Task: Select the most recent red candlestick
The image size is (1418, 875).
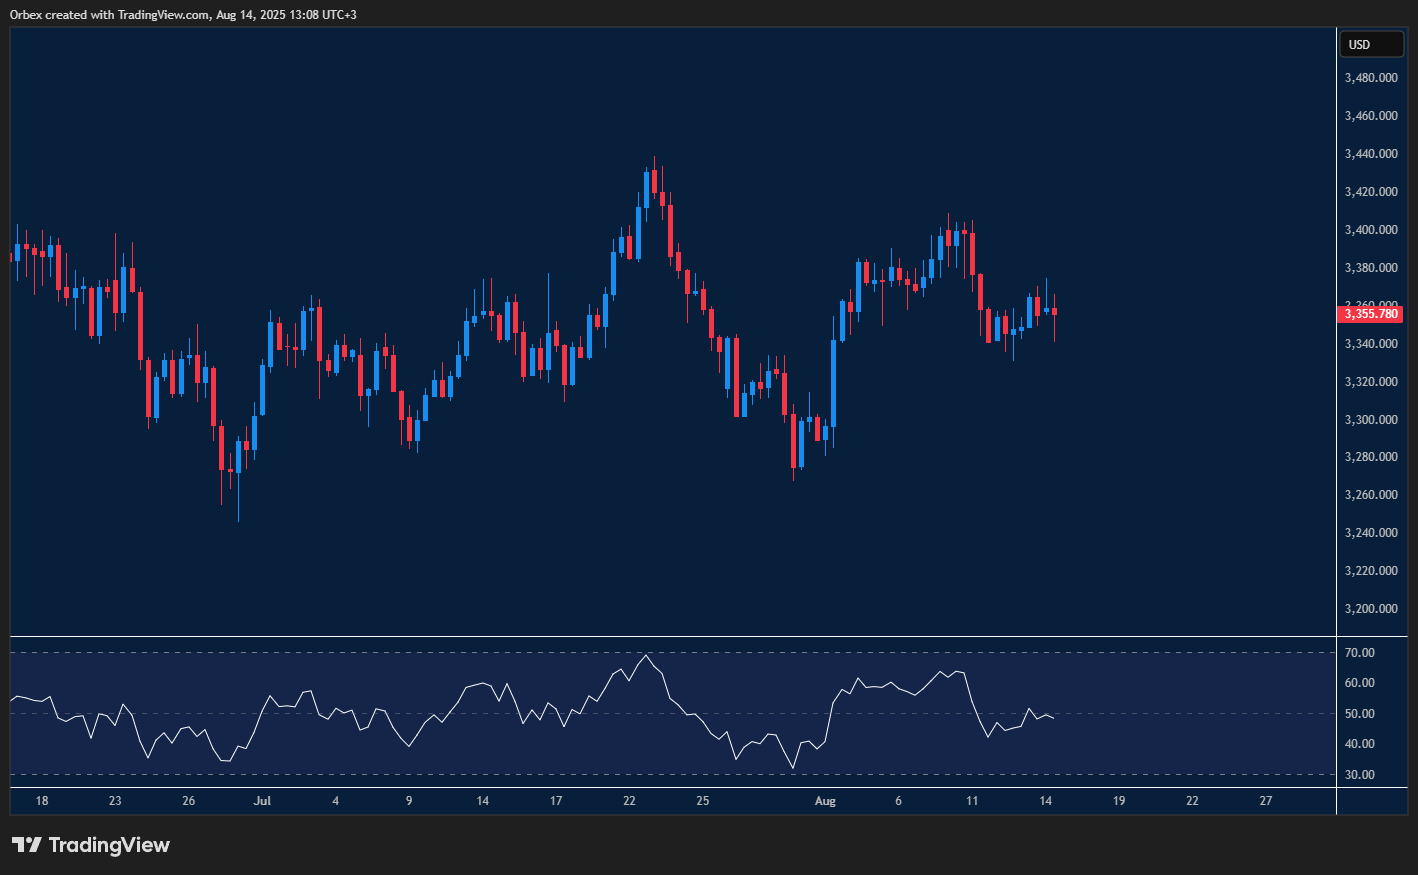Action: point(1054,312)
